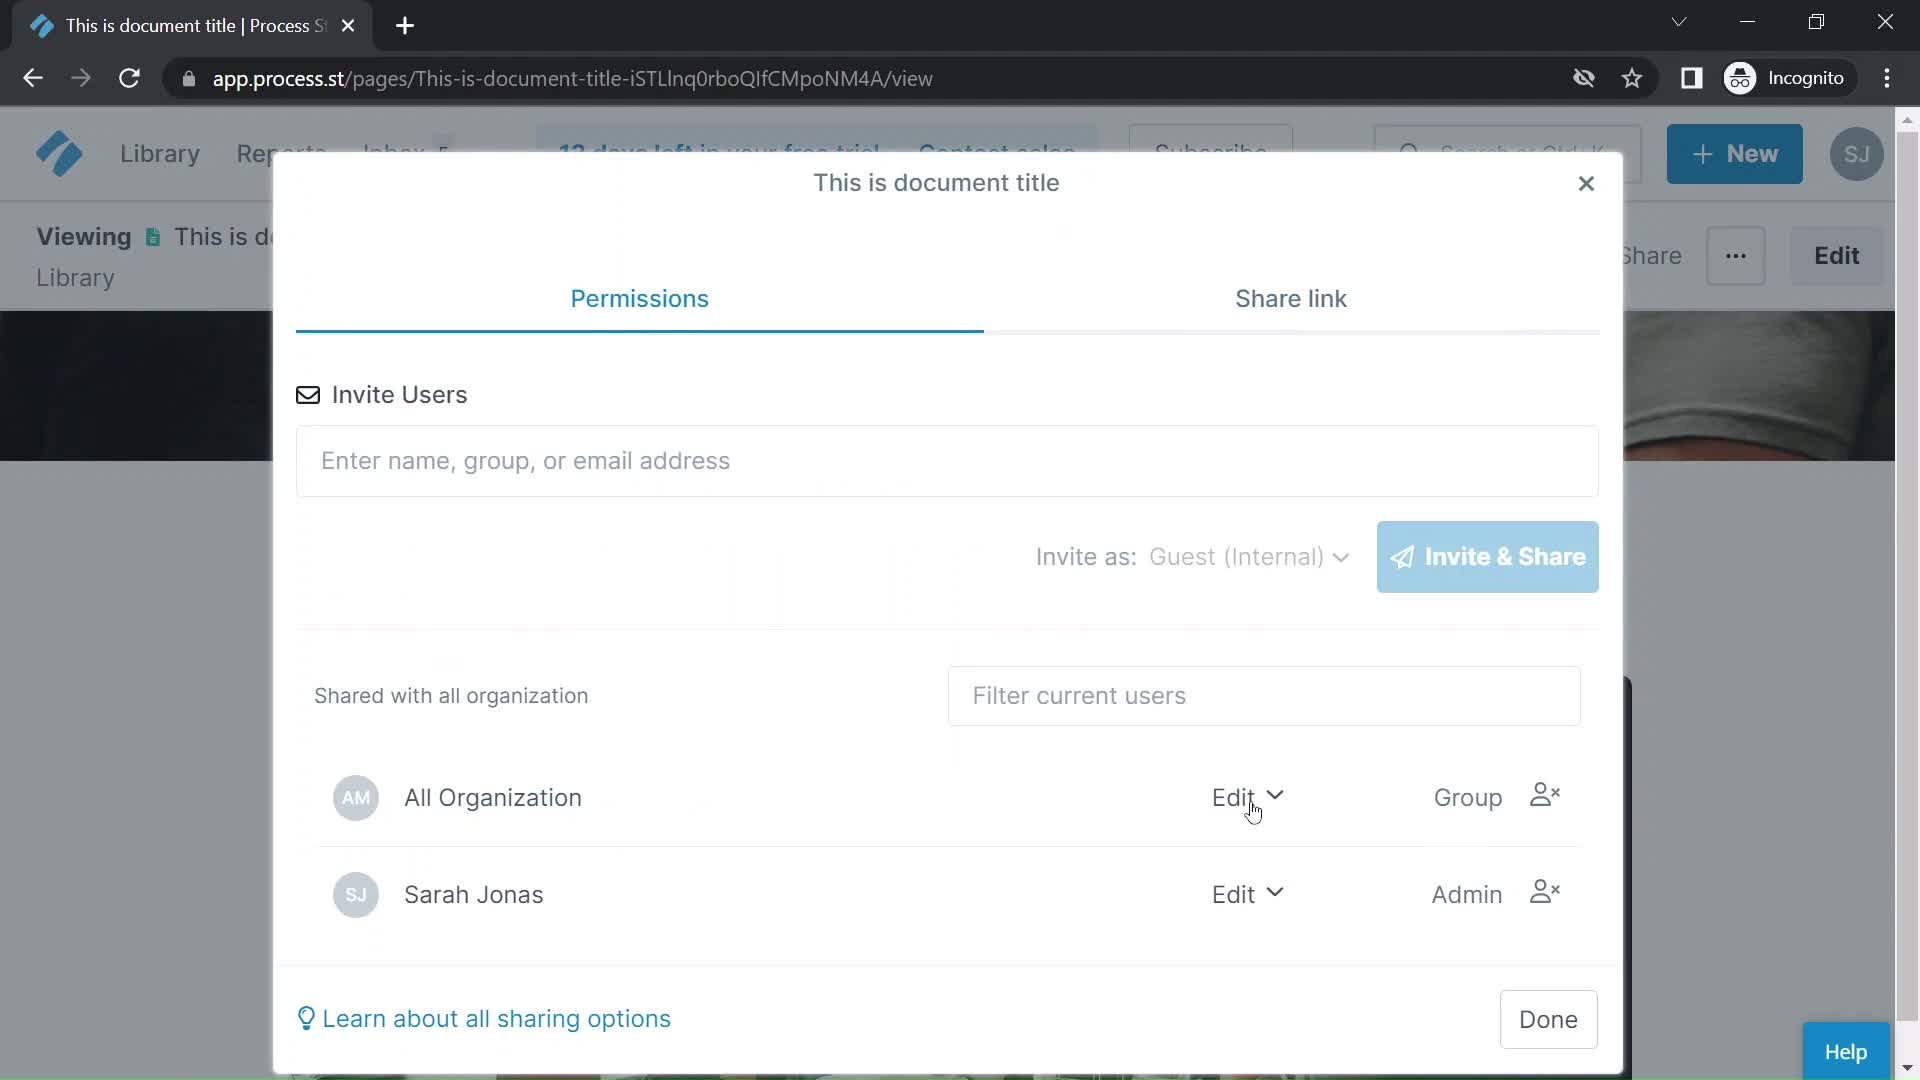Click the bookmark/favorite star icon in browser

click(x=1633, y=78)
